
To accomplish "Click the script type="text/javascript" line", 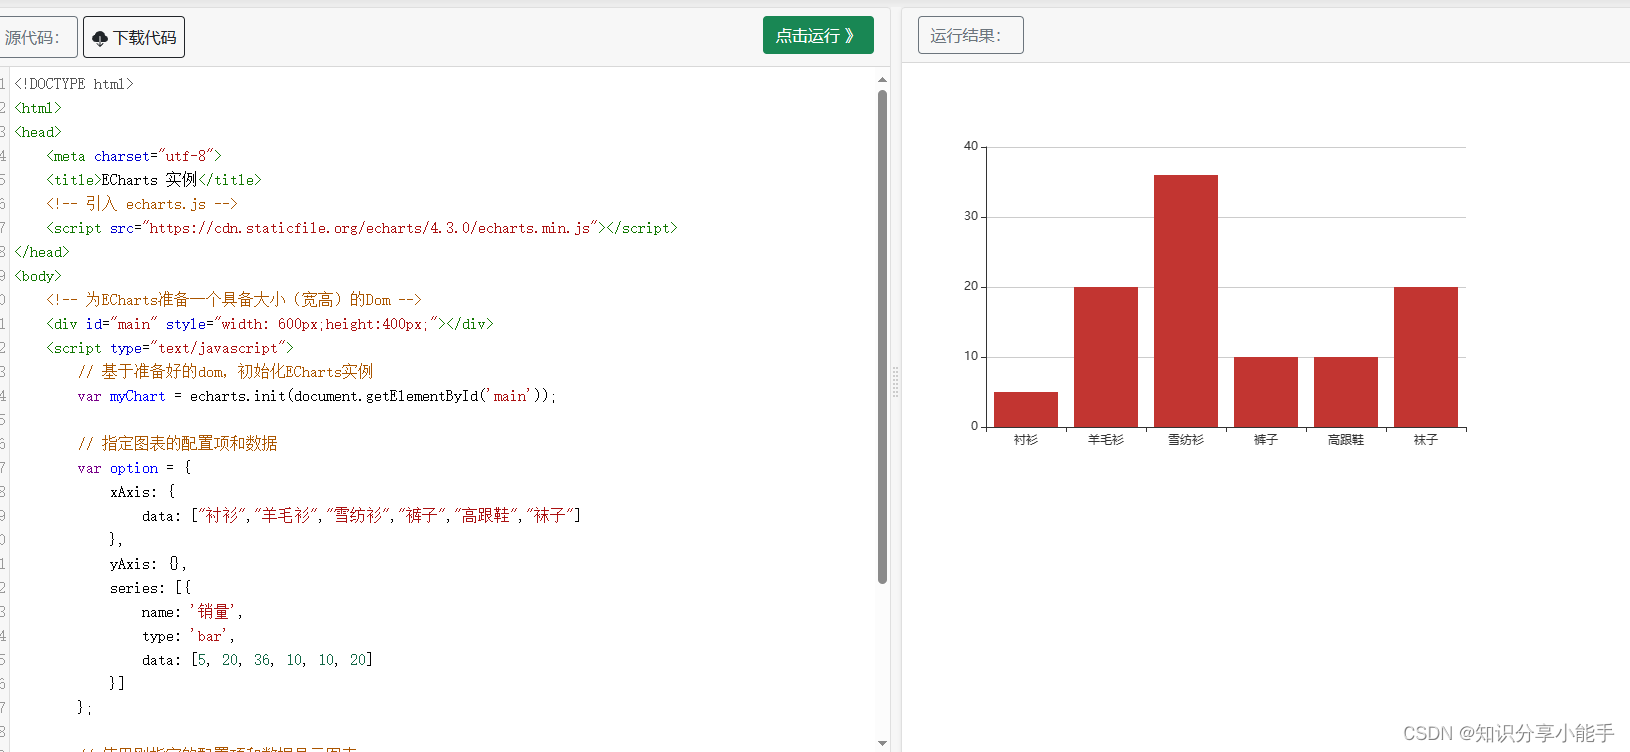I will [x=170, y=348].
